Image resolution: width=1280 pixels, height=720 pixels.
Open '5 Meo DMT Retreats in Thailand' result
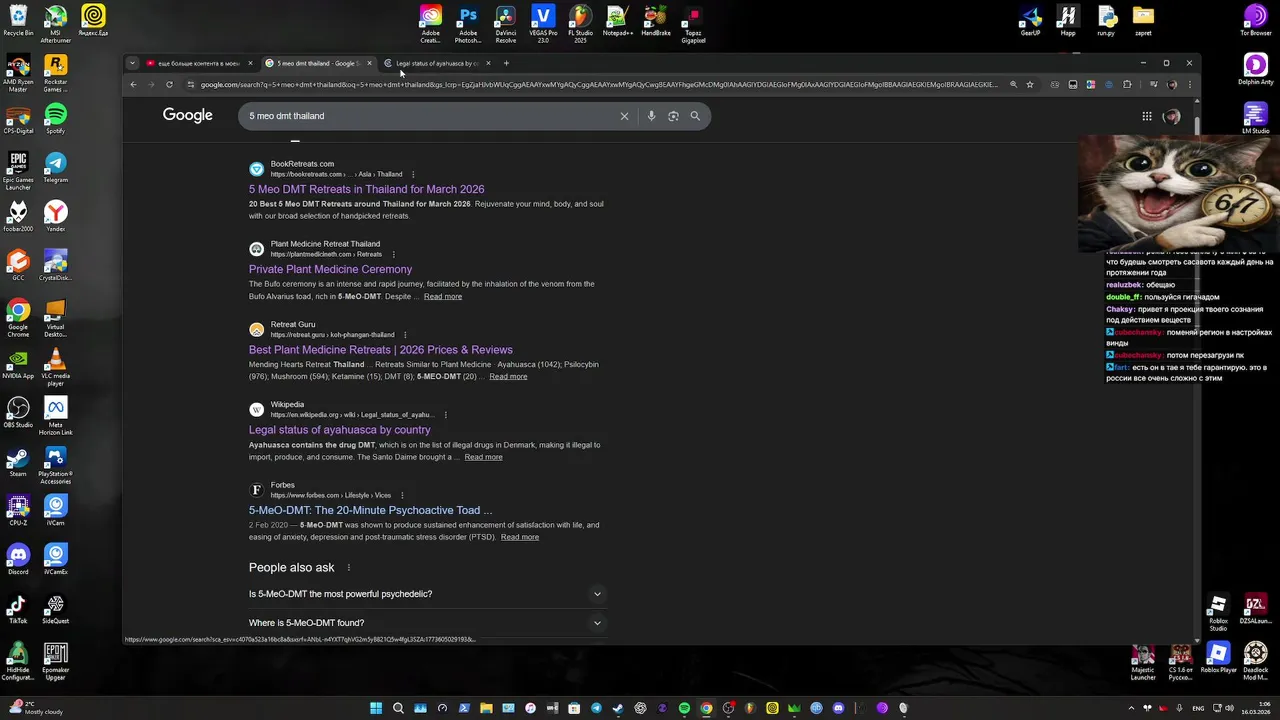click(x=366, y=189)
